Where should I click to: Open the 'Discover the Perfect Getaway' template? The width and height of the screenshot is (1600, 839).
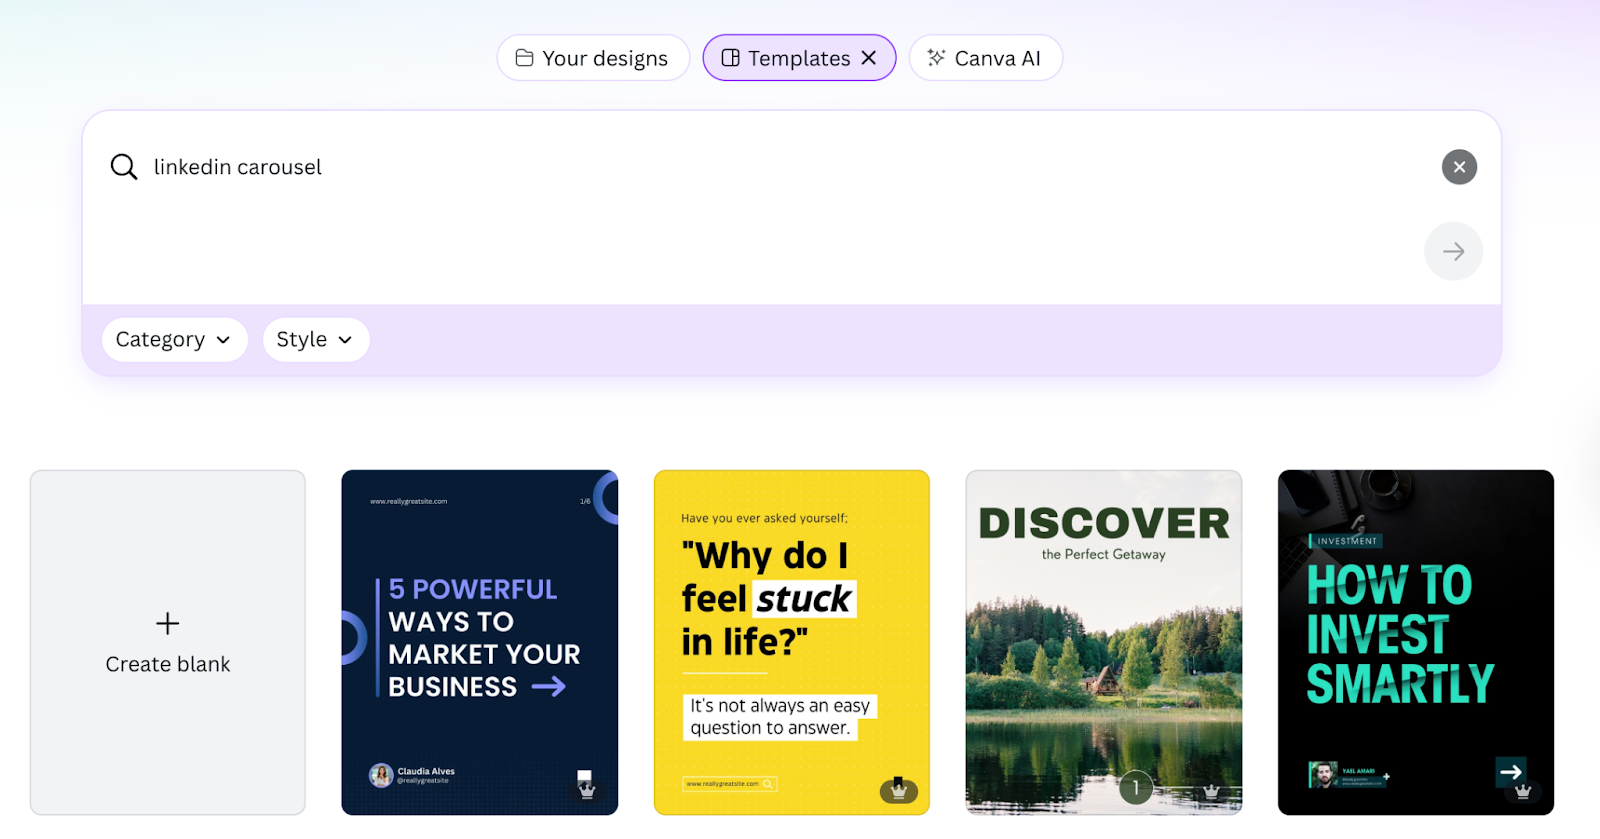coord(1104,643)
